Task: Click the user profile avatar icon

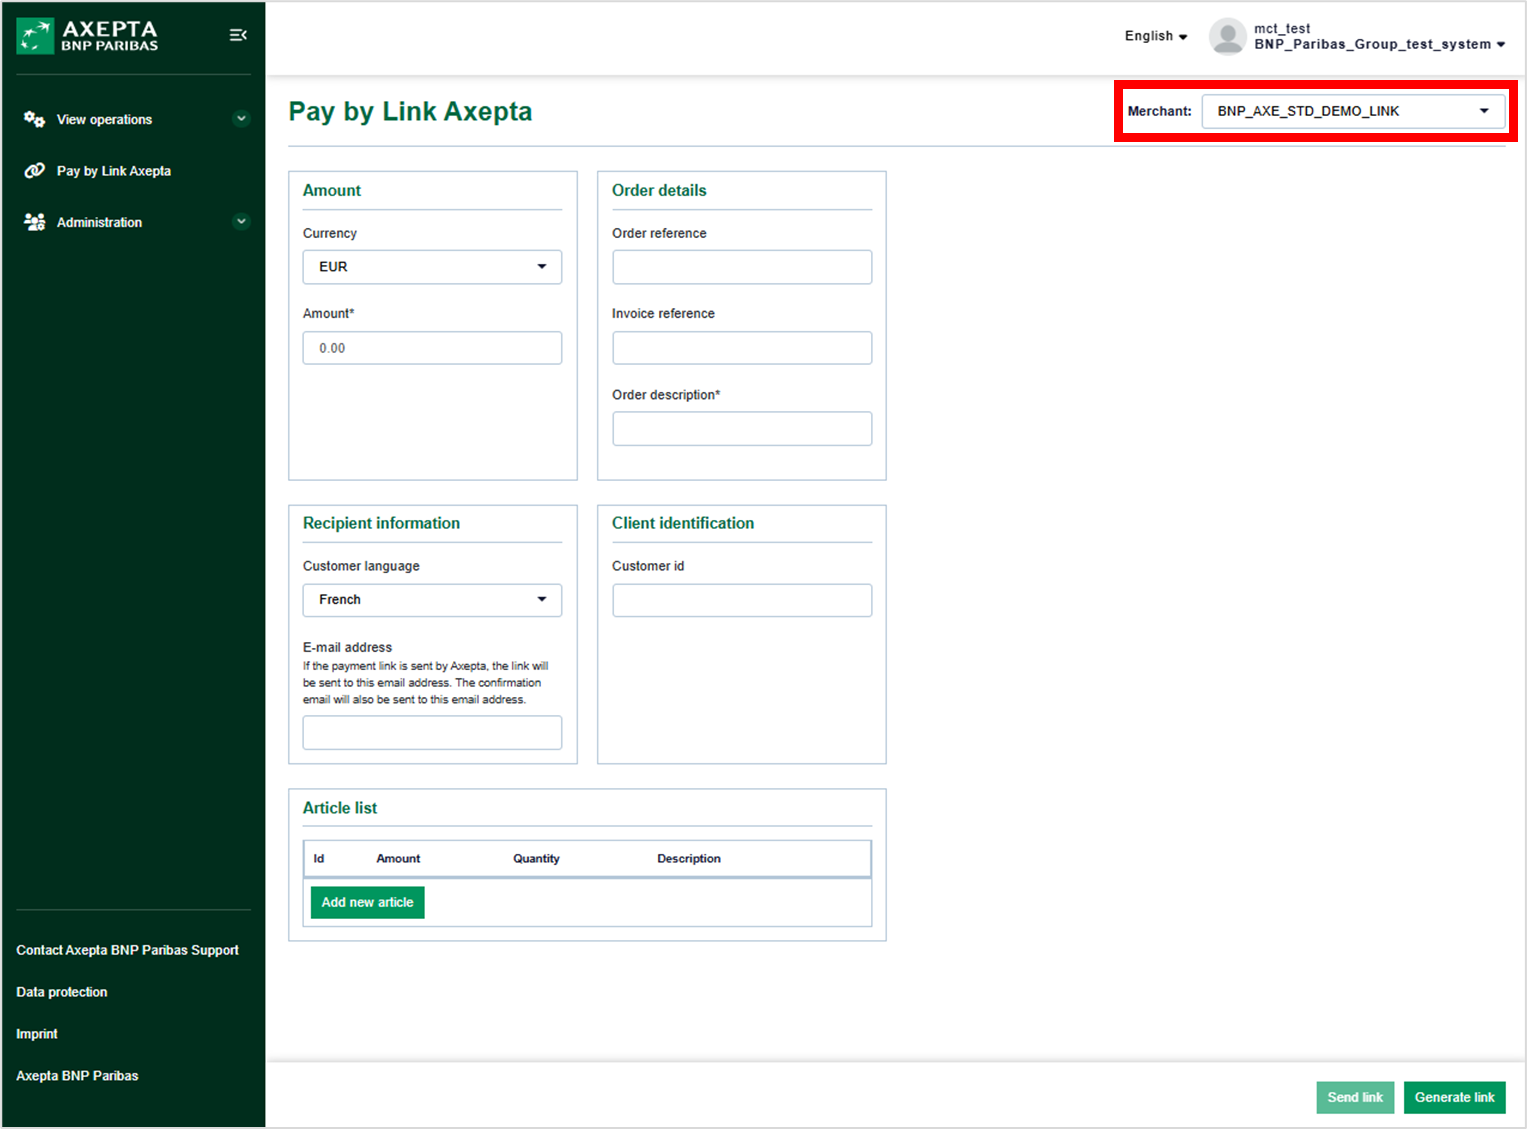Action: coord(1227,37)
